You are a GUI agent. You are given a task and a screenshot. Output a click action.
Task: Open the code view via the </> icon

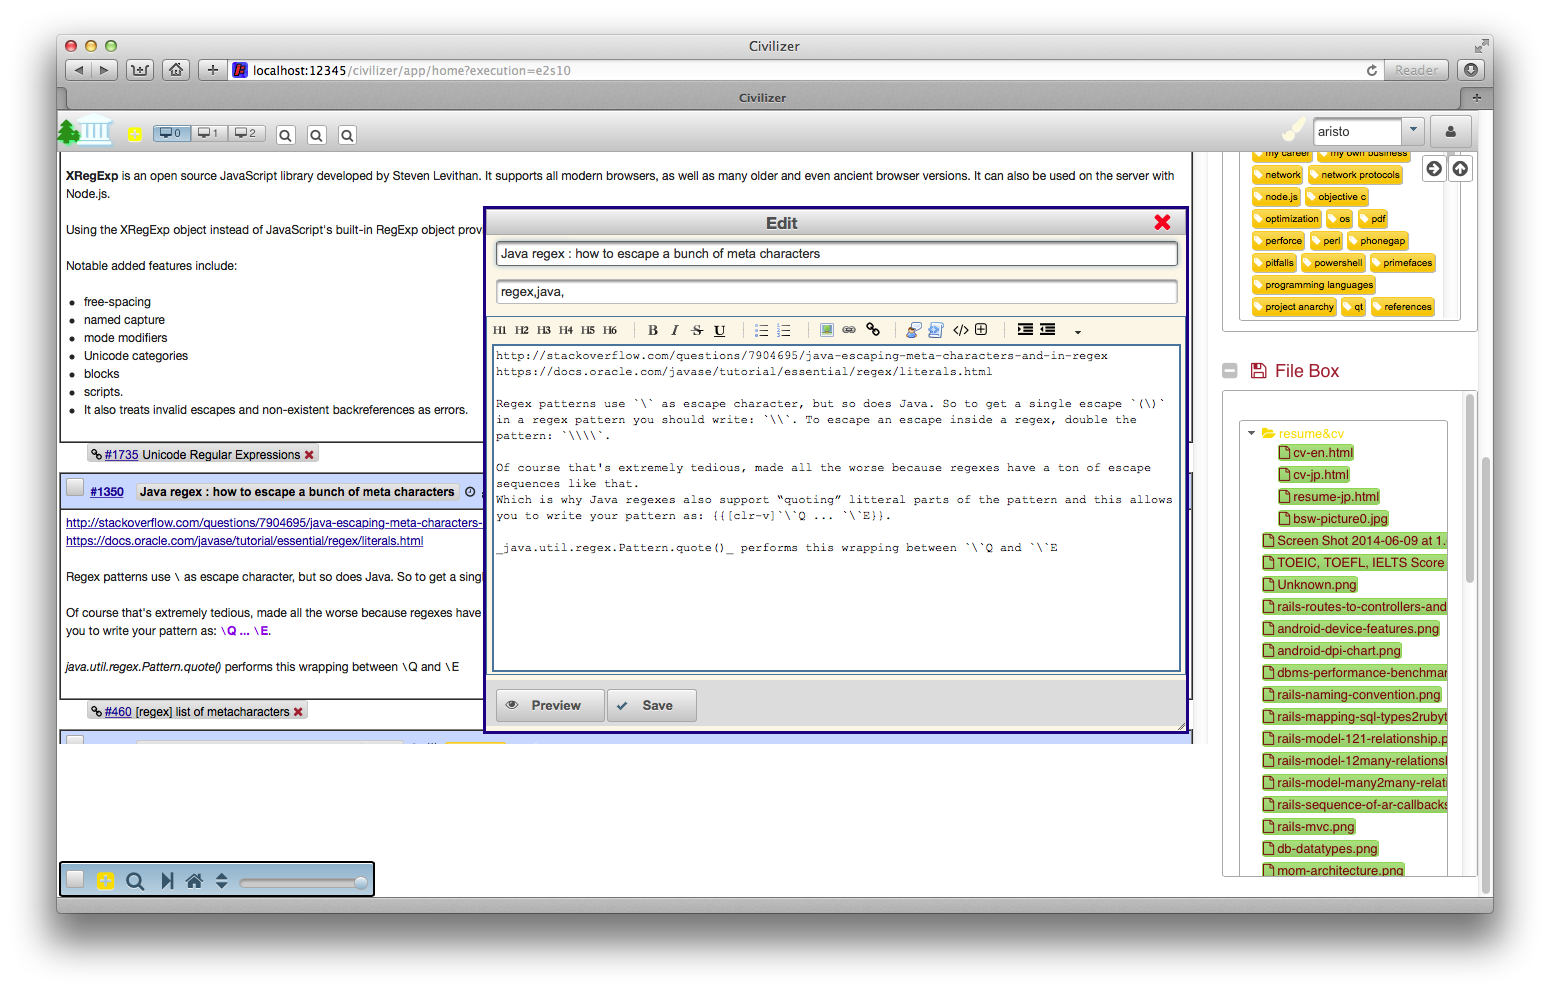click(961, 330)
